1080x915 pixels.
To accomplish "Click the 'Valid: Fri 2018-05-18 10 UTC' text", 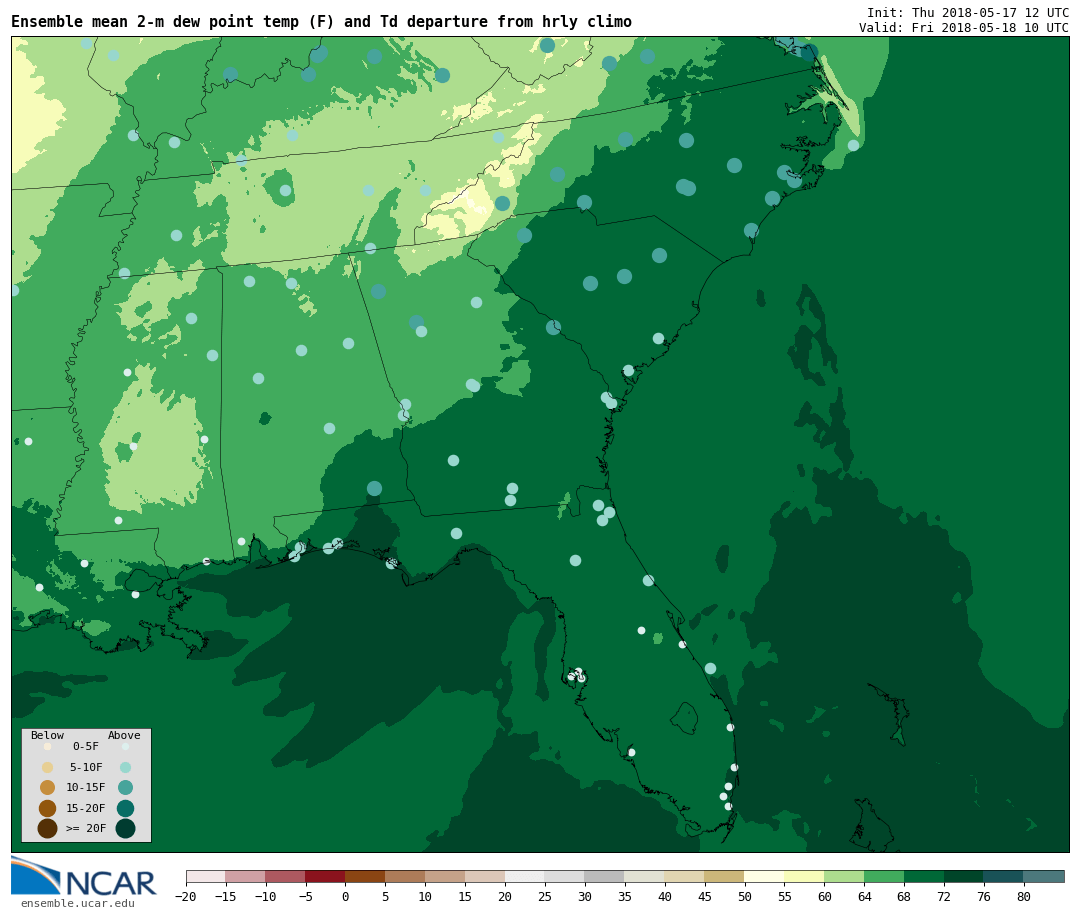I will click(963, 28).
